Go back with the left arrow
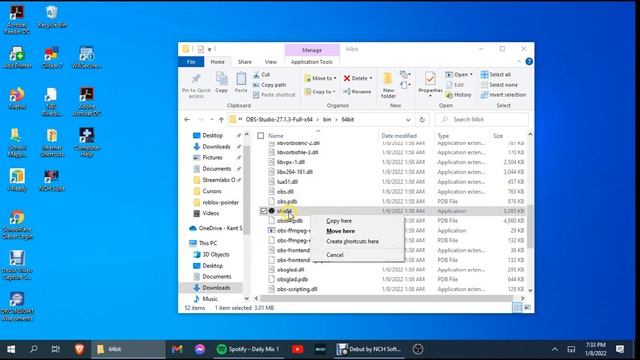The image size is (640, 360). (187, 120)
